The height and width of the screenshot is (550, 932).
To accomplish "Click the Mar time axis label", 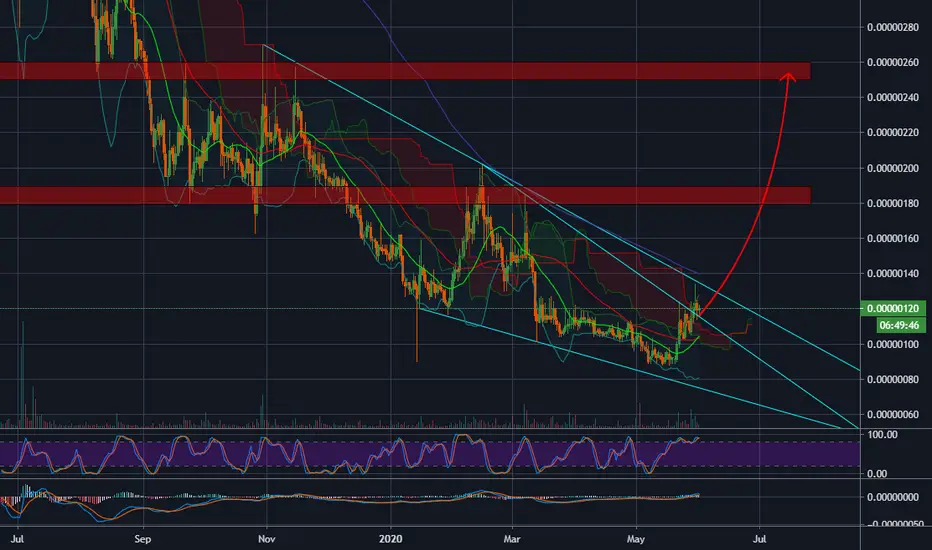I will point(512,539).
